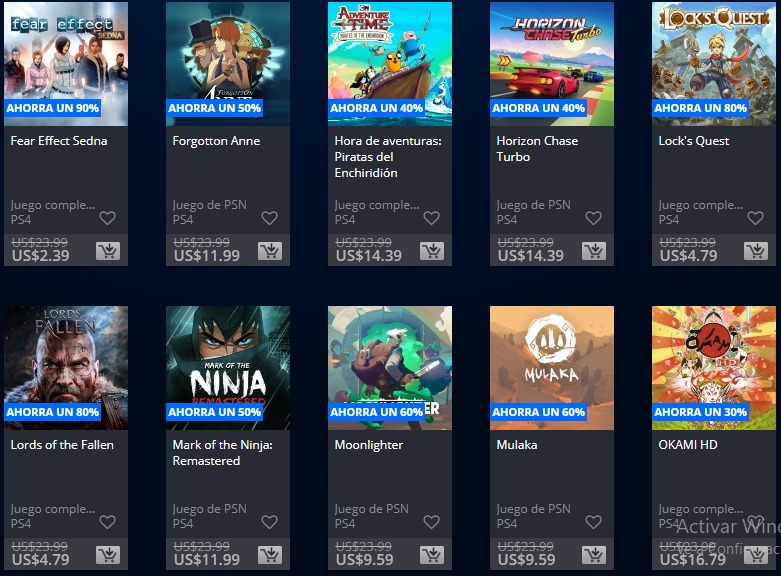The image size is (781, 576).
Task: Add Mark of the Ninja Remastered to cart
Action: pyautogui.click(x=270, y=555)
